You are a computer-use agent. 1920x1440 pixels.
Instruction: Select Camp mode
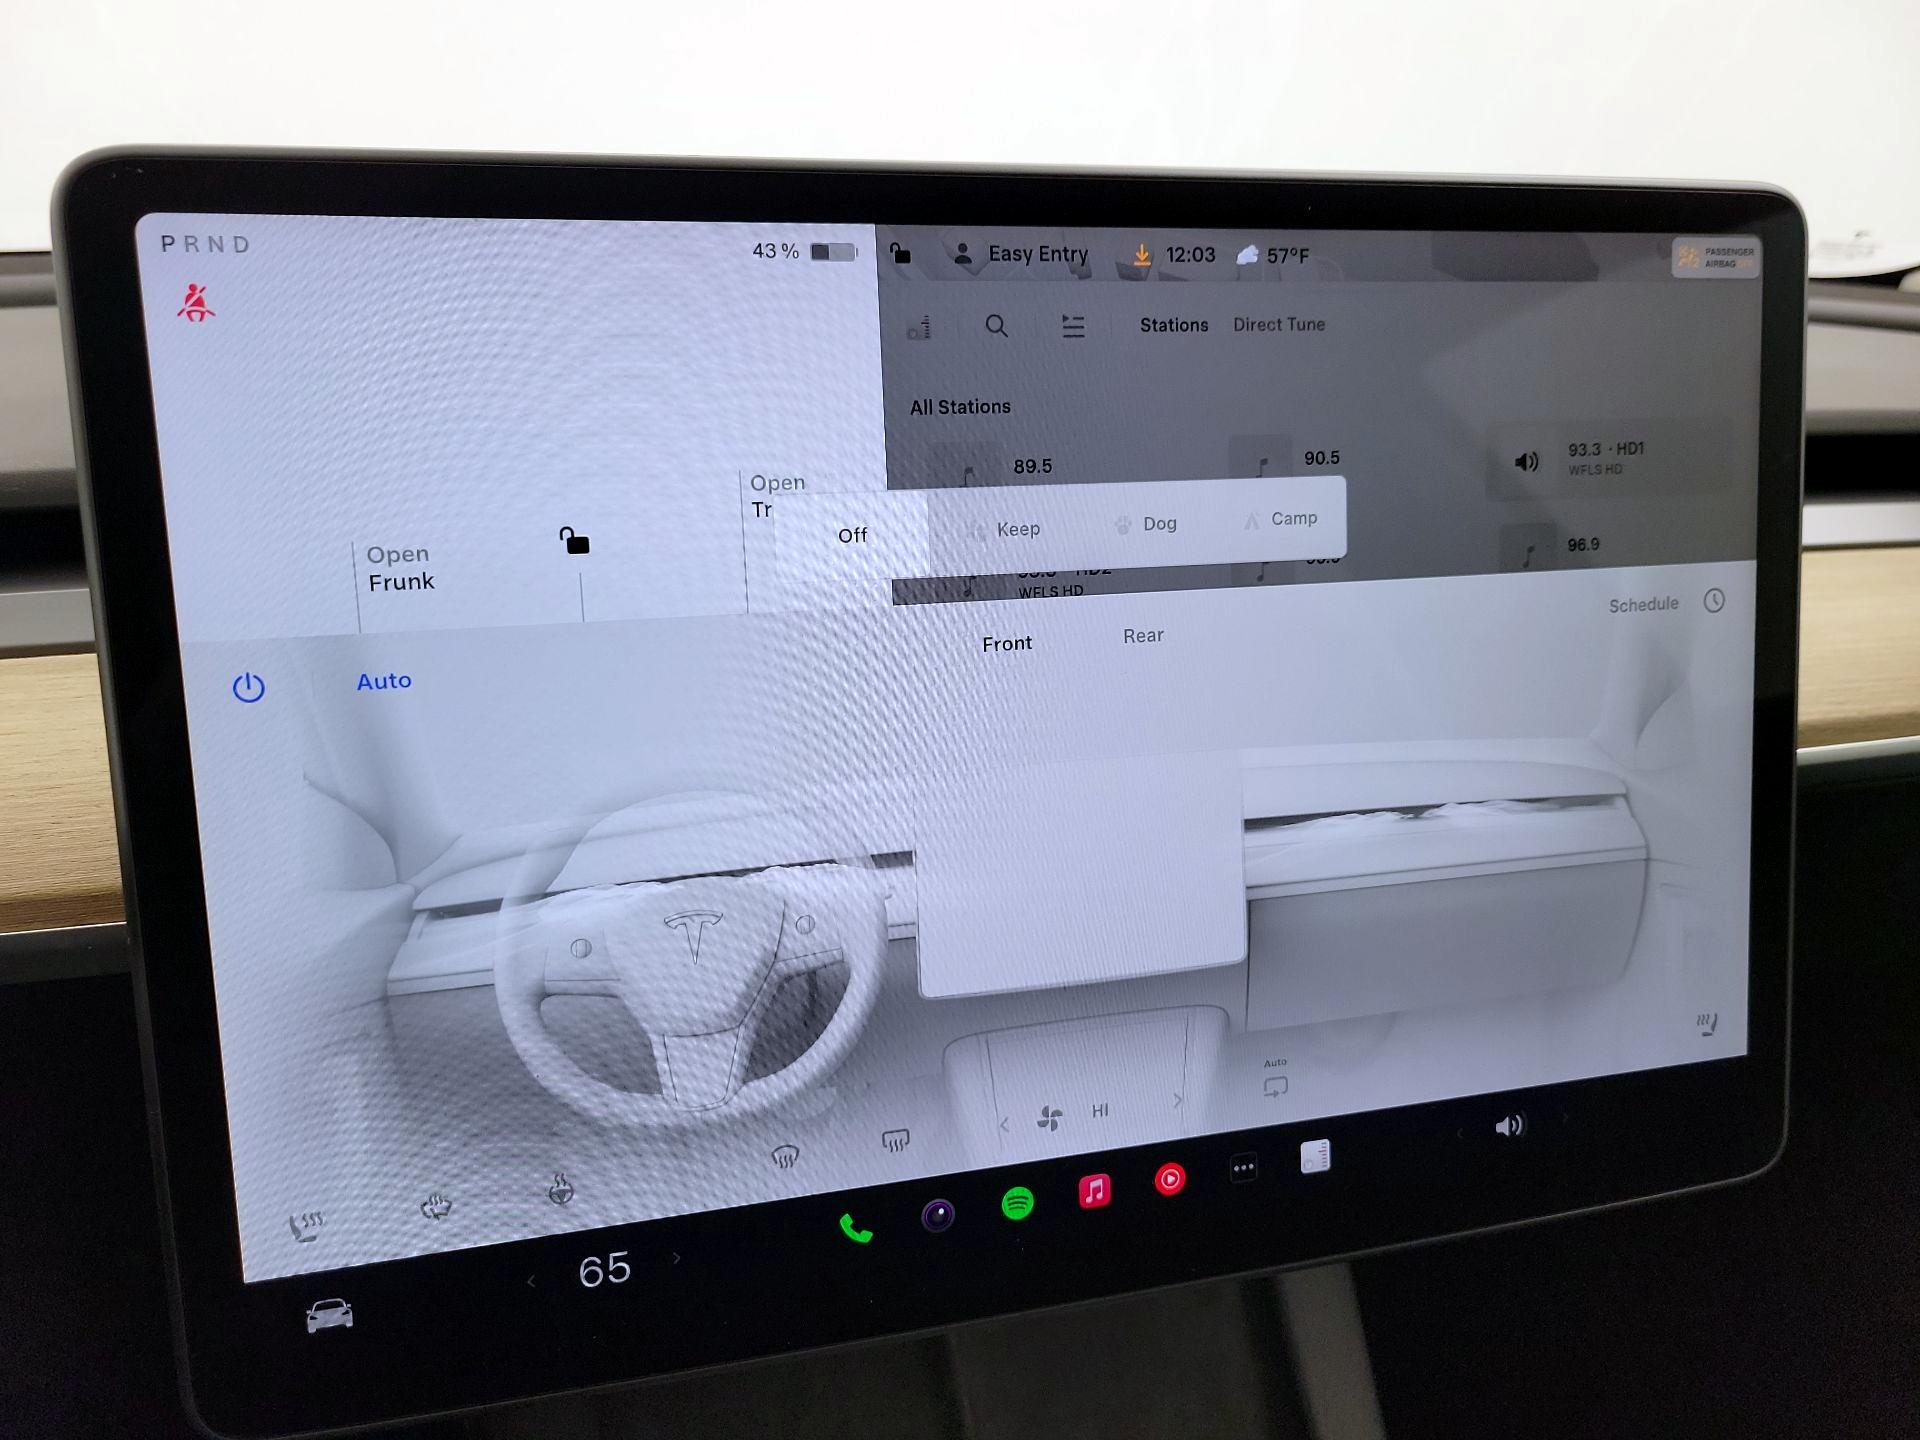pos(1281,519)
